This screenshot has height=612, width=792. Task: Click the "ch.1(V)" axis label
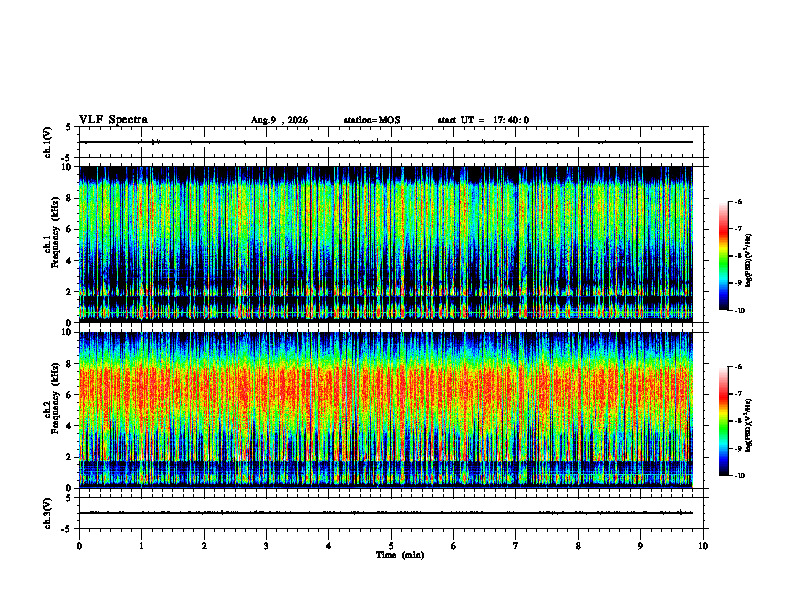48,142
